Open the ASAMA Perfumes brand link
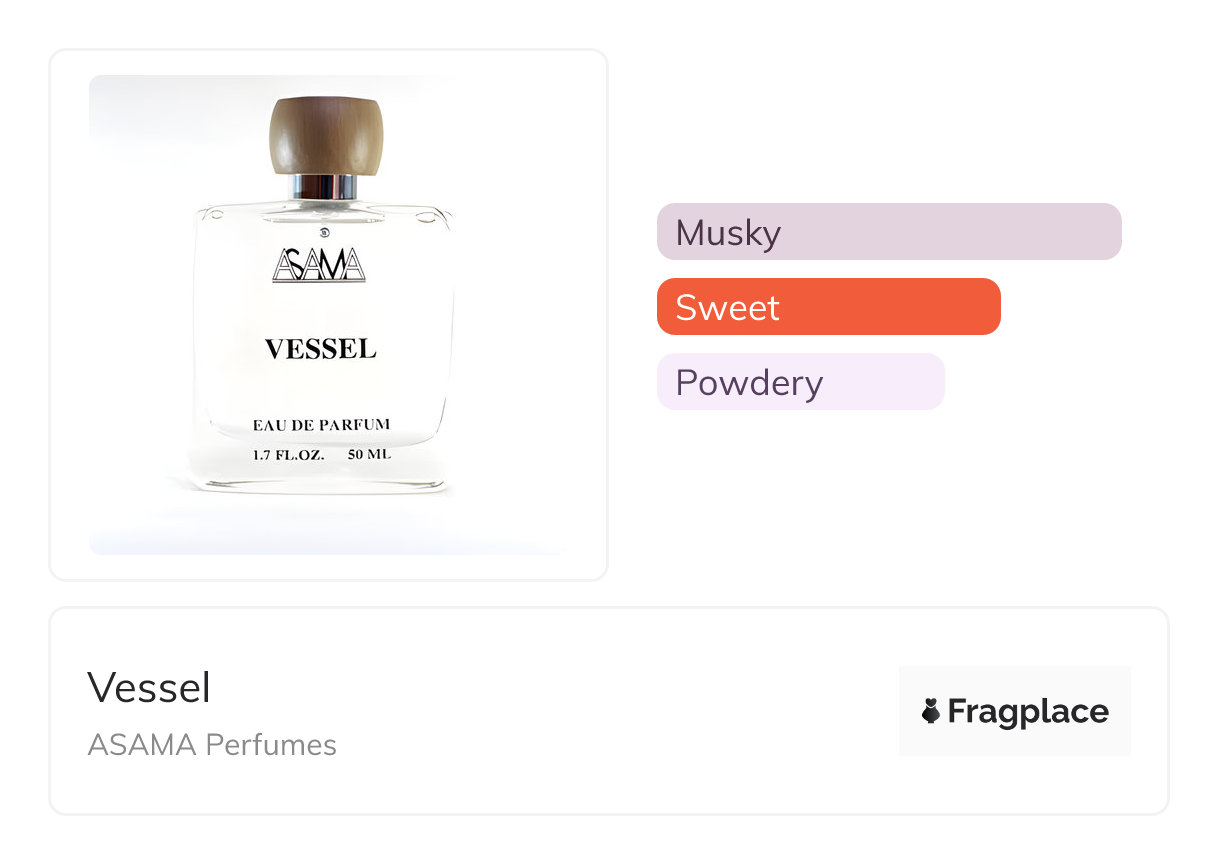1218x864 pixels. tap(212, 745)
